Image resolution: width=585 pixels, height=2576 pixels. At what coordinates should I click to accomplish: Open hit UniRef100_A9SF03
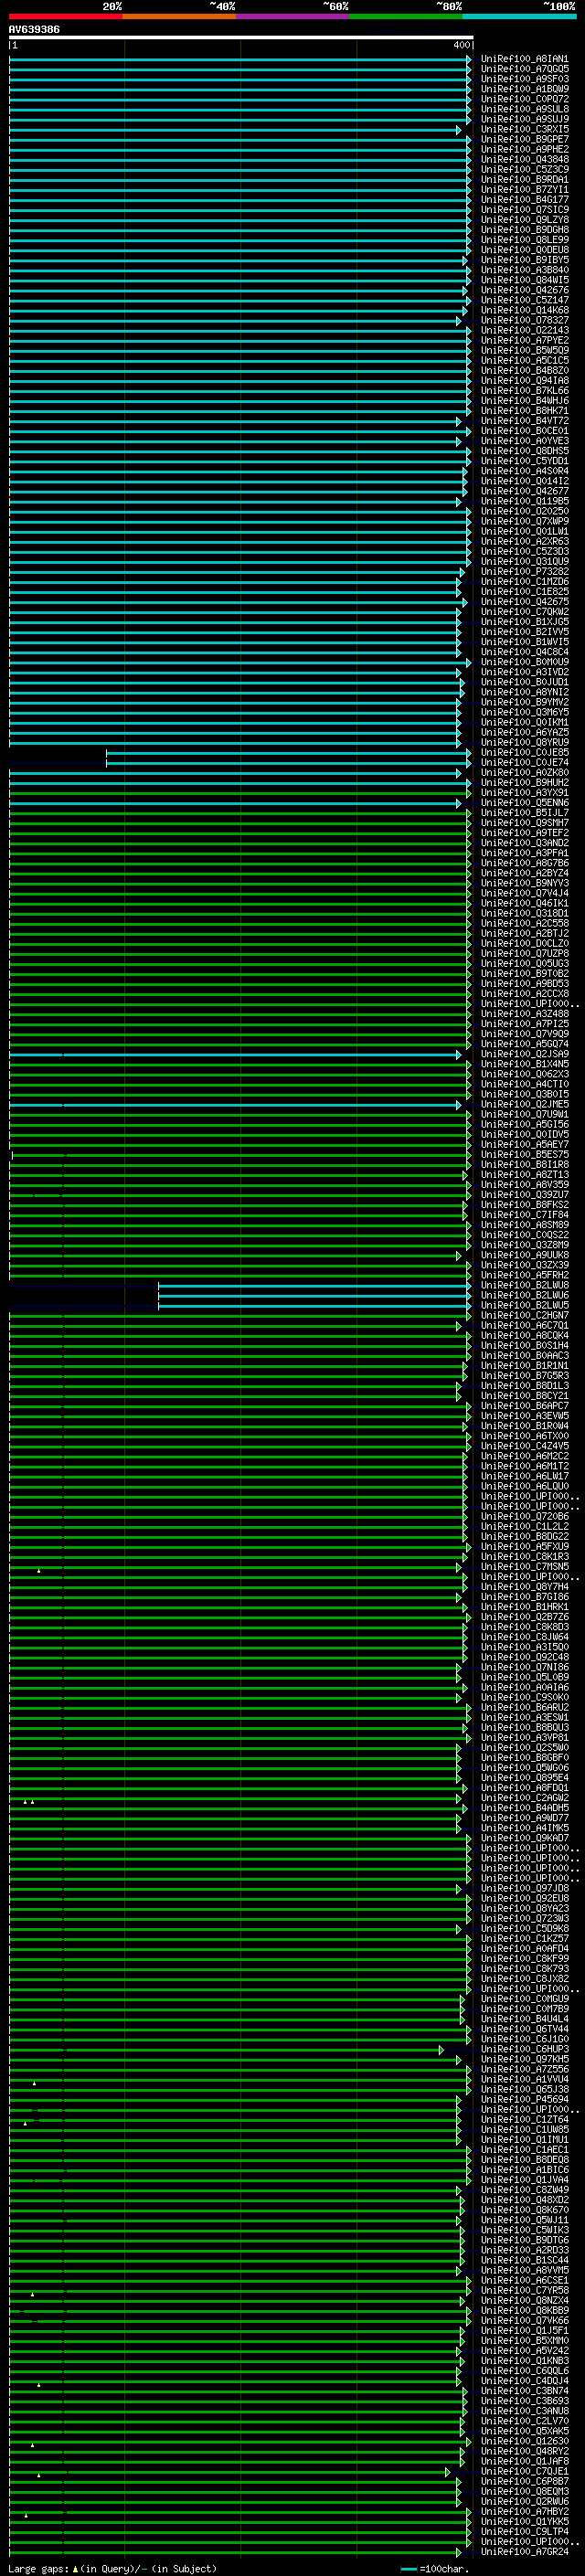(525, 79)
